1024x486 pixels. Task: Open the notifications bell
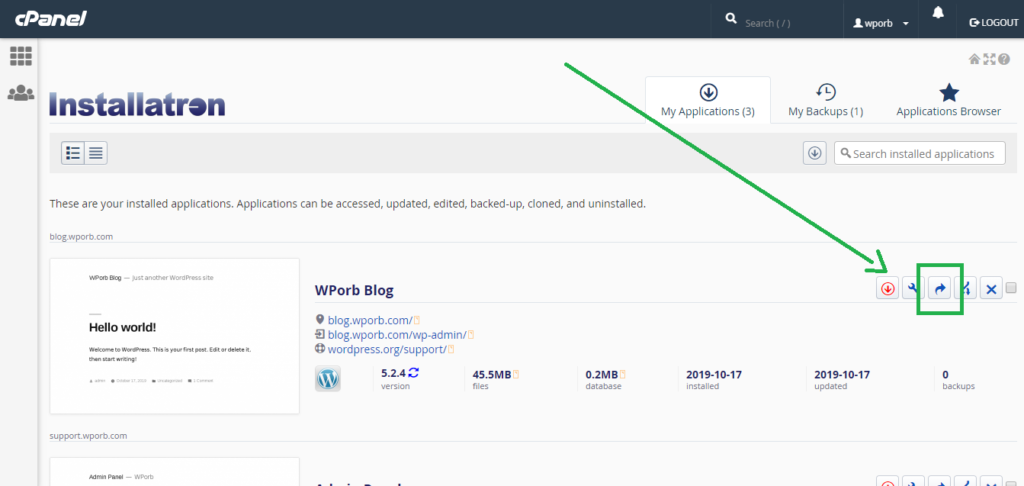(x=938, y=13)
